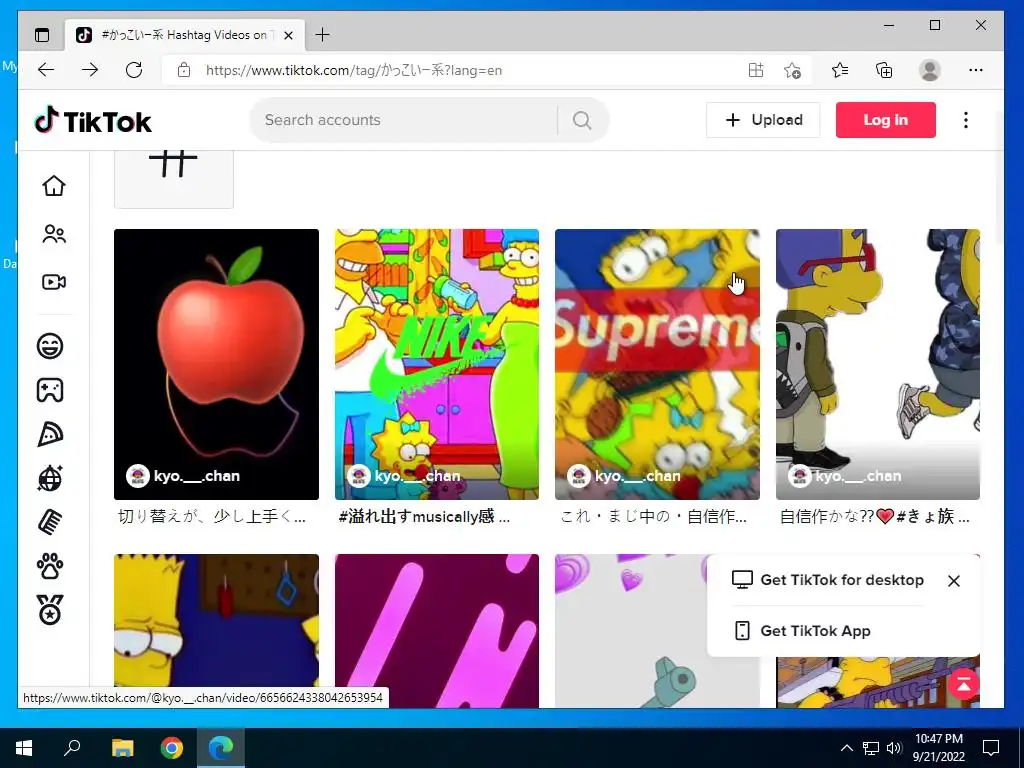Show hidden system tray icons
This screenshot has height=768, width=1024.
click(x=846, y=748)
